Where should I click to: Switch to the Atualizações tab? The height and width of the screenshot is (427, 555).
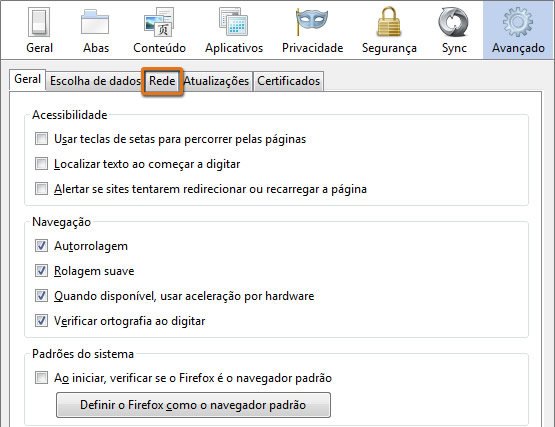point(216,81)
